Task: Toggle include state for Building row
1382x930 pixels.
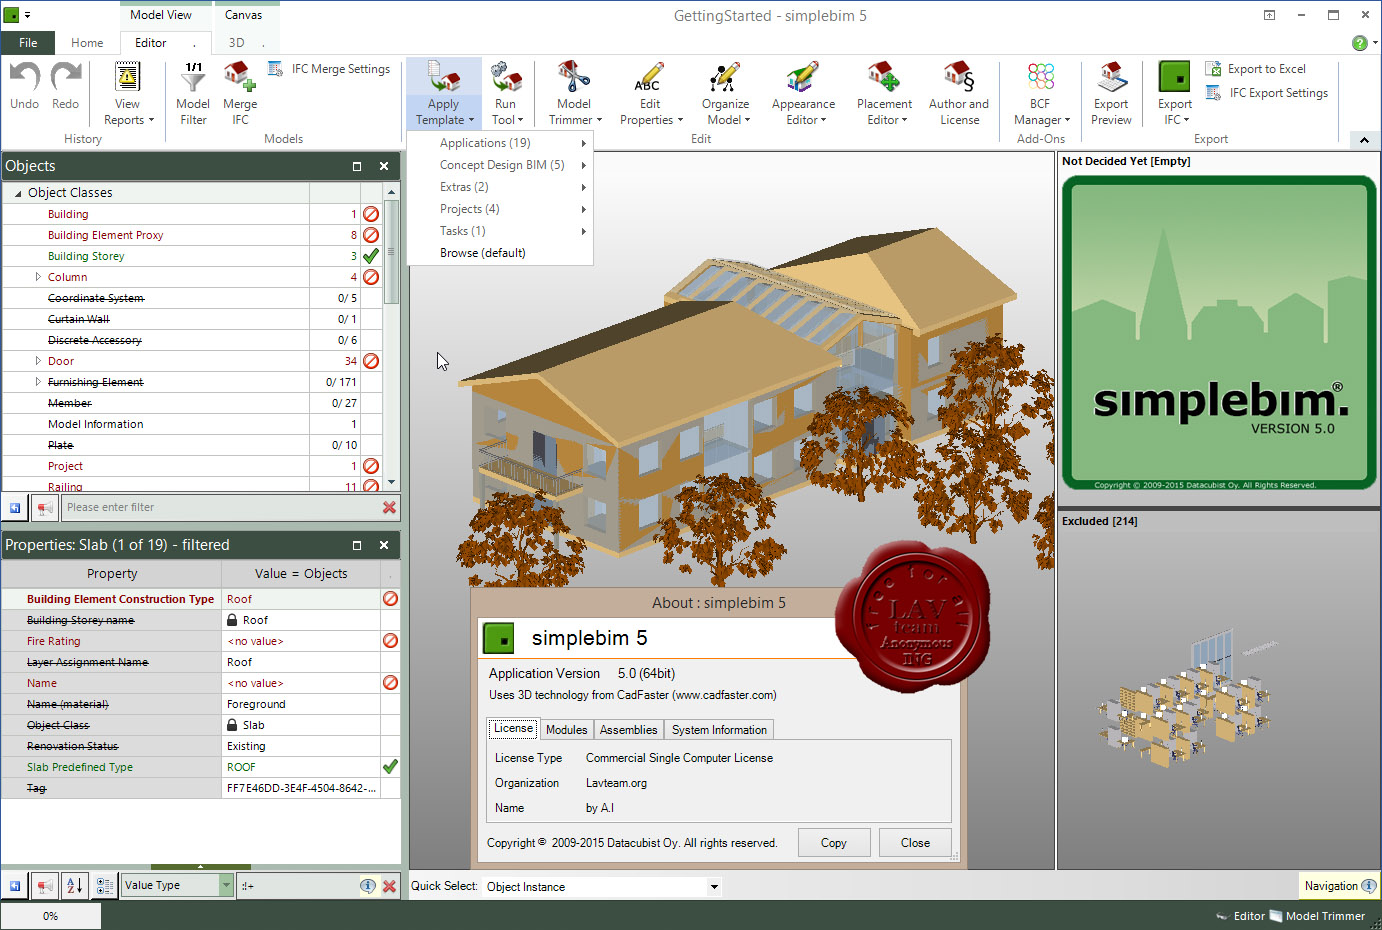Action: click(x=371, y=214)
